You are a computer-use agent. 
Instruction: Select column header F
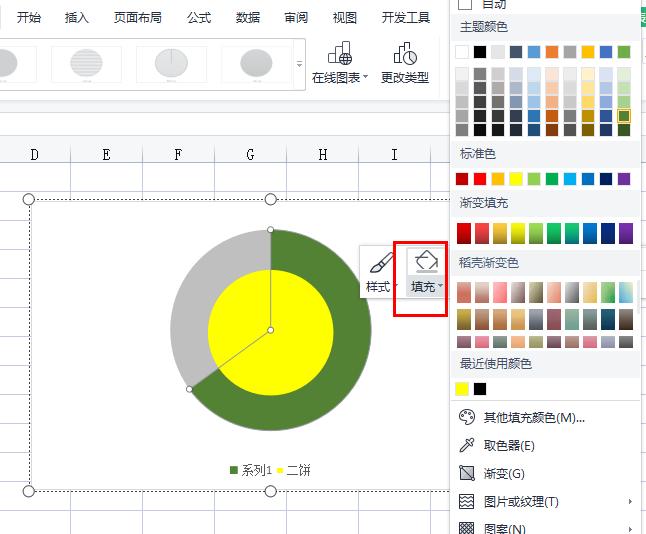pyautogui.click(x=178, y=155)
